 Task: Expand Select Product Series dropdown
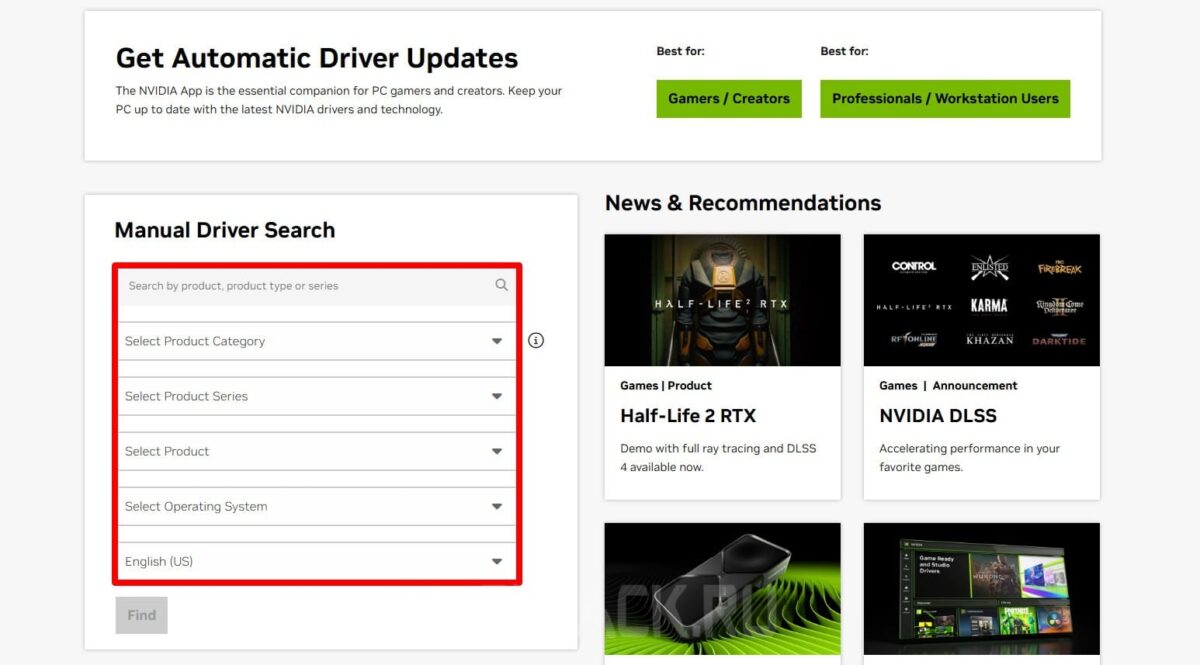coord(317,396)
